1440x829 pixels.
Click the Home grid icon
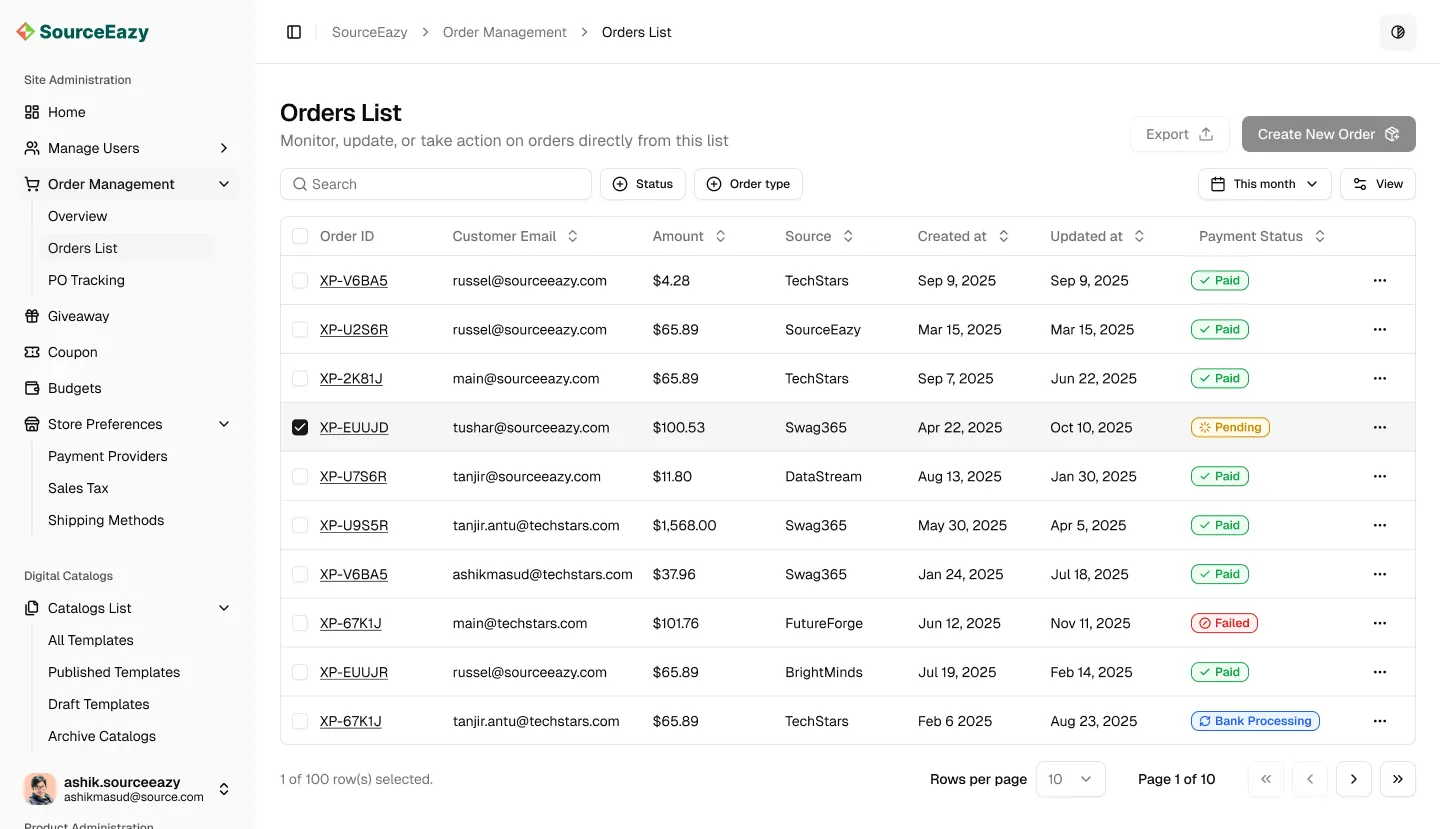pyautogui.click(x=32, y=112)
